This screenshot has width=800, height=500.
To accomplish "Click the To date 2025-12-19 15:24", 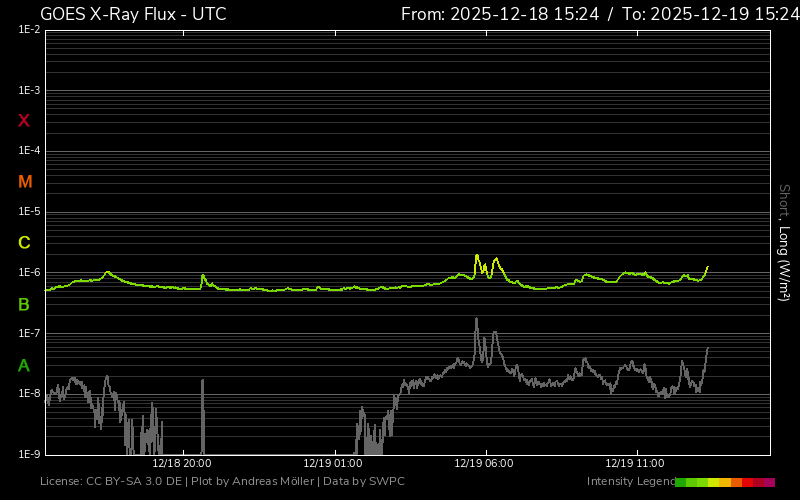I will tap(710, 14).
